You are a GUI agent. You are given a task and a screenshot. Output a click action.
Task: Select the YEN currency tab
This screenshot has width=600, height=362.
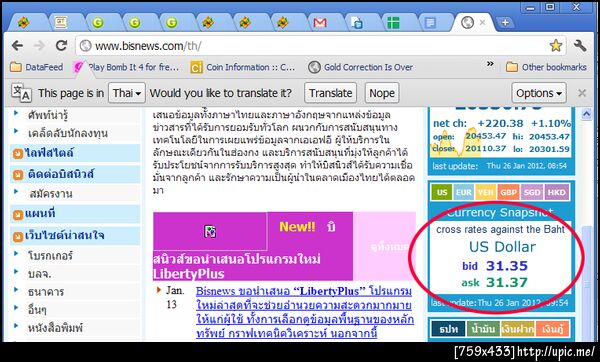486,192
